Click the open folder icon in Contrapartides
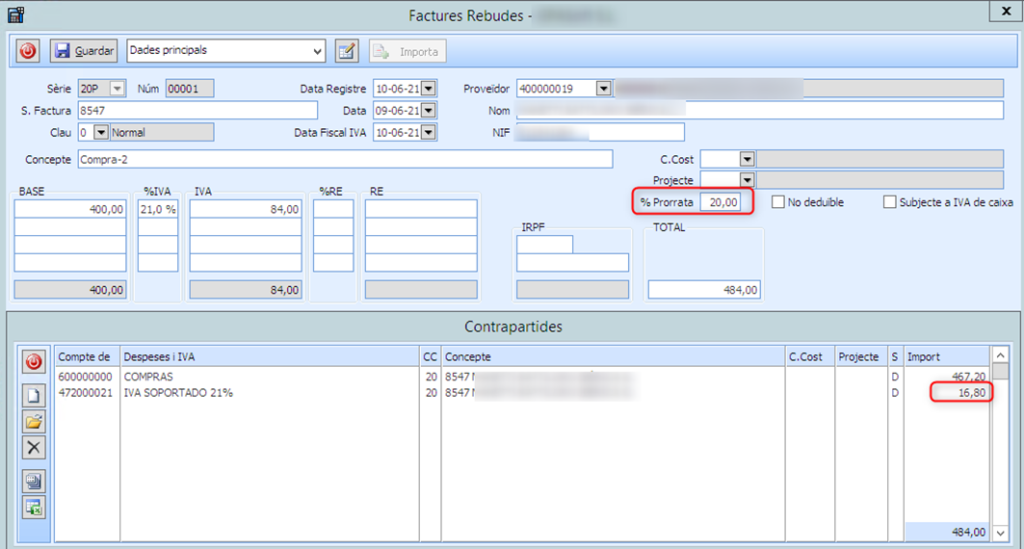This screenshot has height=549, width=1024. click(34, 422)
